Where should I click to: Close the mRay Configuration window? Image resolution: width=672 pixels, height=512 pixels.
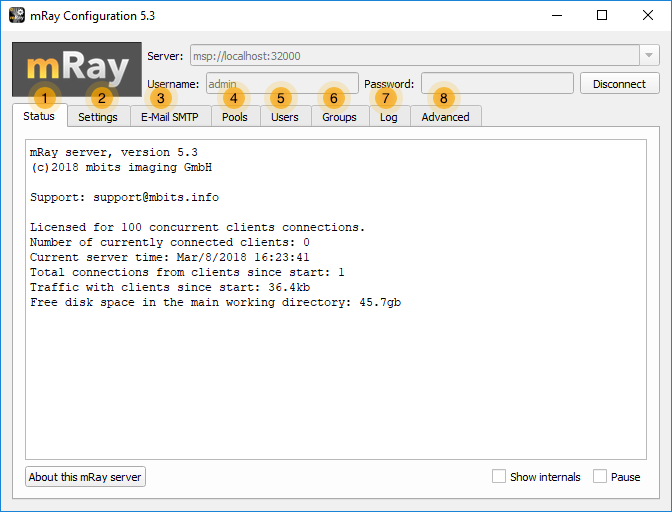tap(648, 15)
